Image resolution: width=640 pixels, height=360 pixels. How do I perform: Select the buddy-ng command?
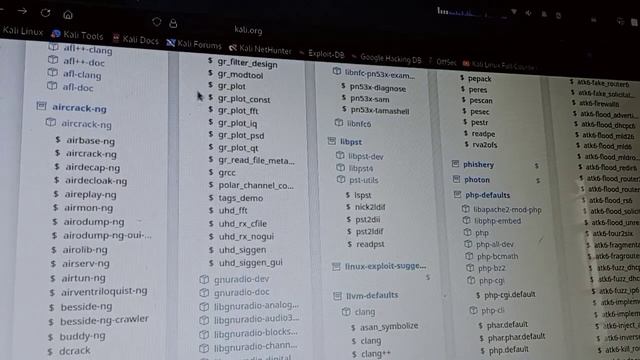click(x=82, y=336)
